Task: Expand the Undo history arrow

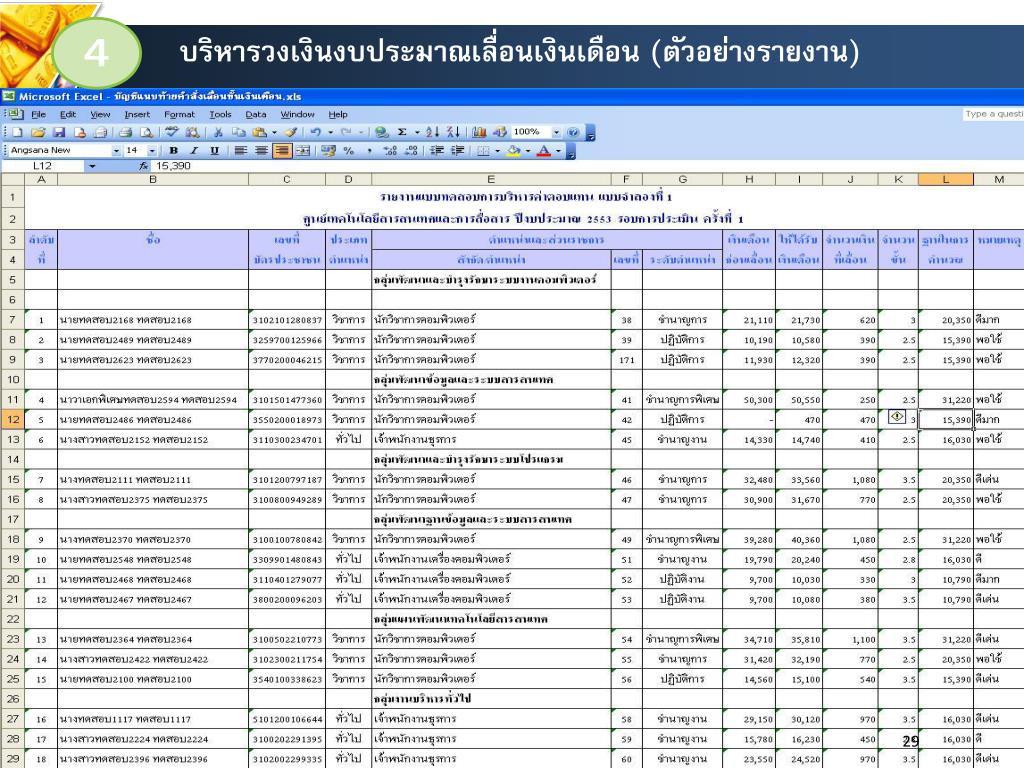Action: pyautogui.click(x=330, y=132)
